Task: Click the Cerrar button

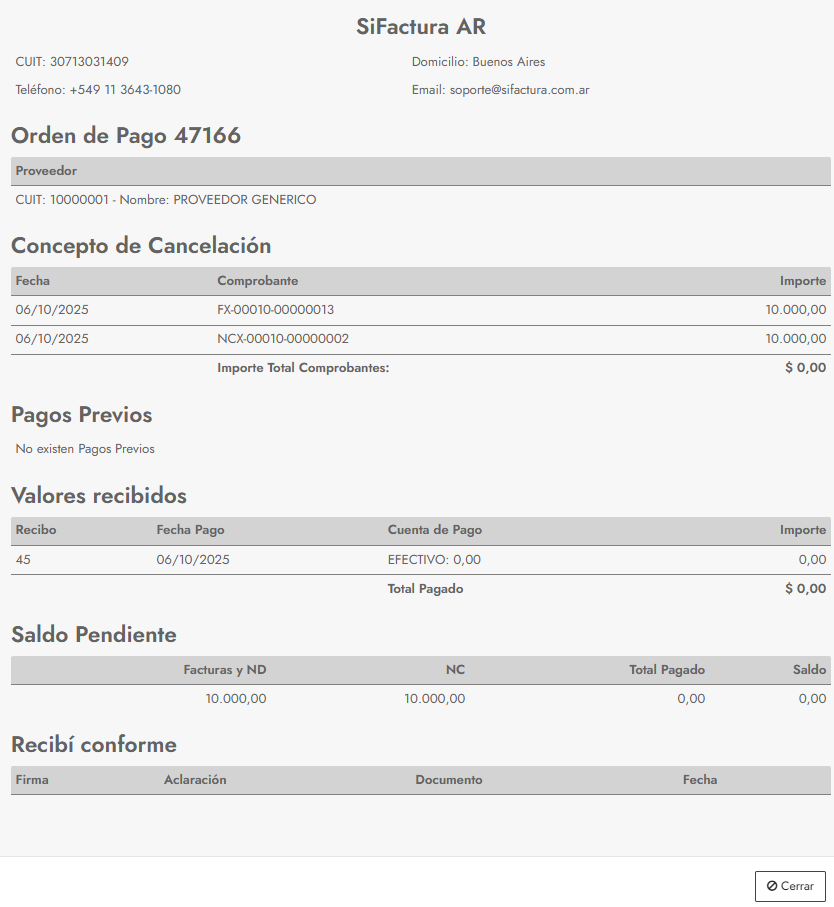Action: coord(790,886)
